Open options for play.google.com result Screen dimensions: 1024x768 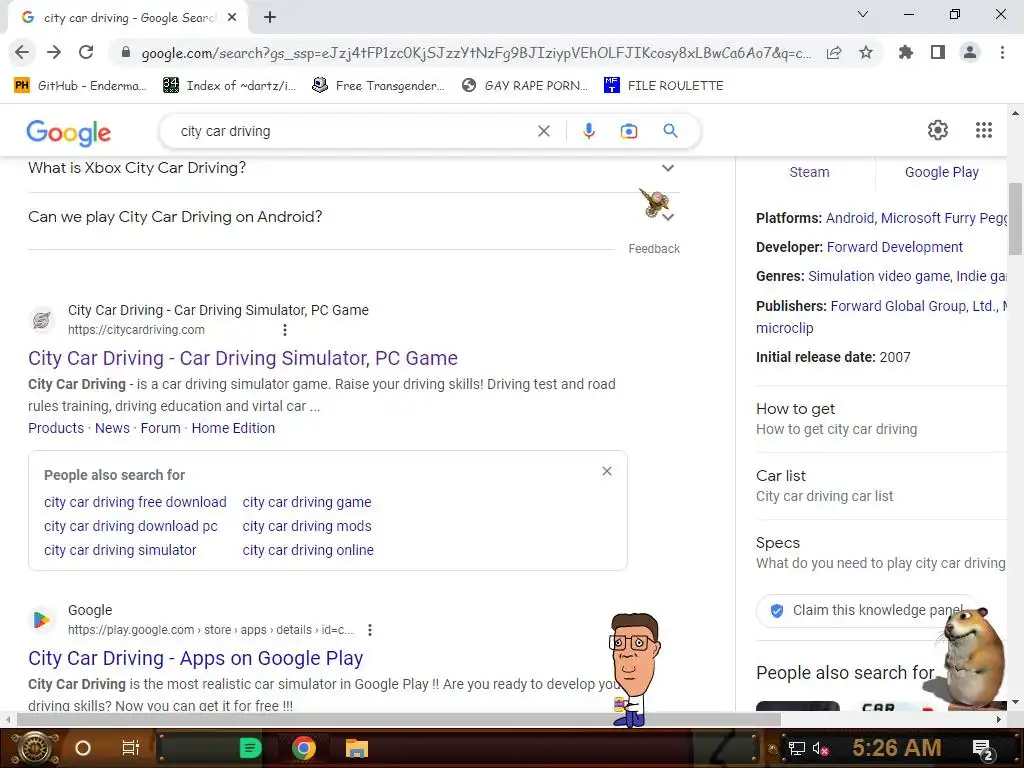(370, 630)
